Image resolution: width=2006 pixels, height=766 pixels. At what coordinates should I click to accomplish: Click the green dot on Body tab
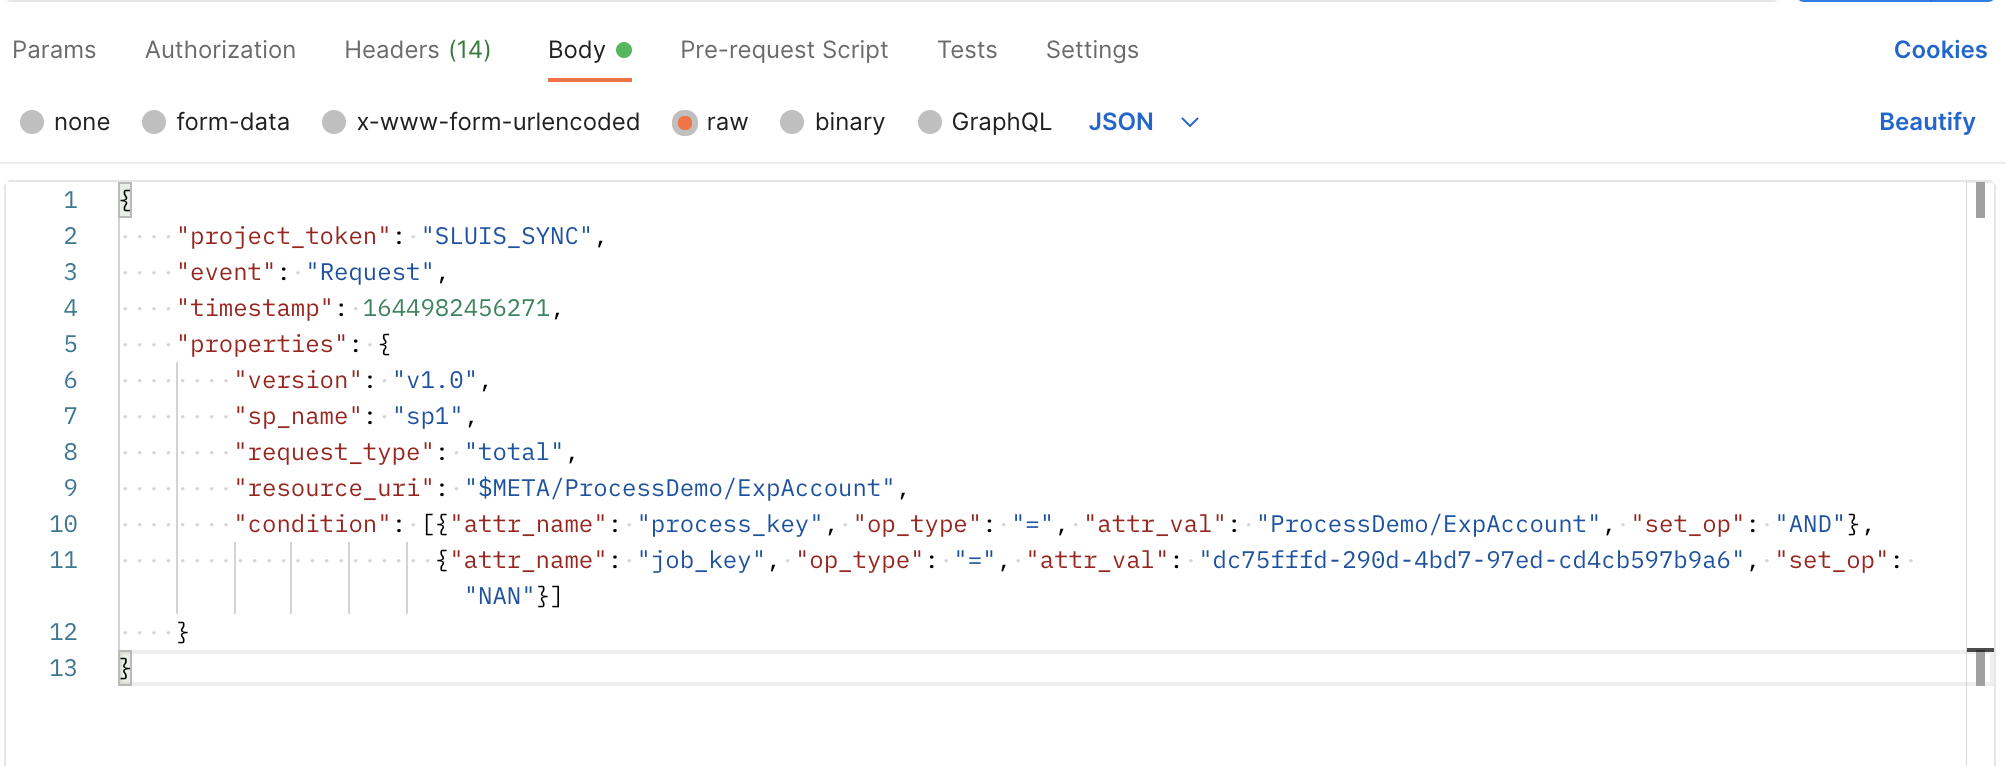624,49
